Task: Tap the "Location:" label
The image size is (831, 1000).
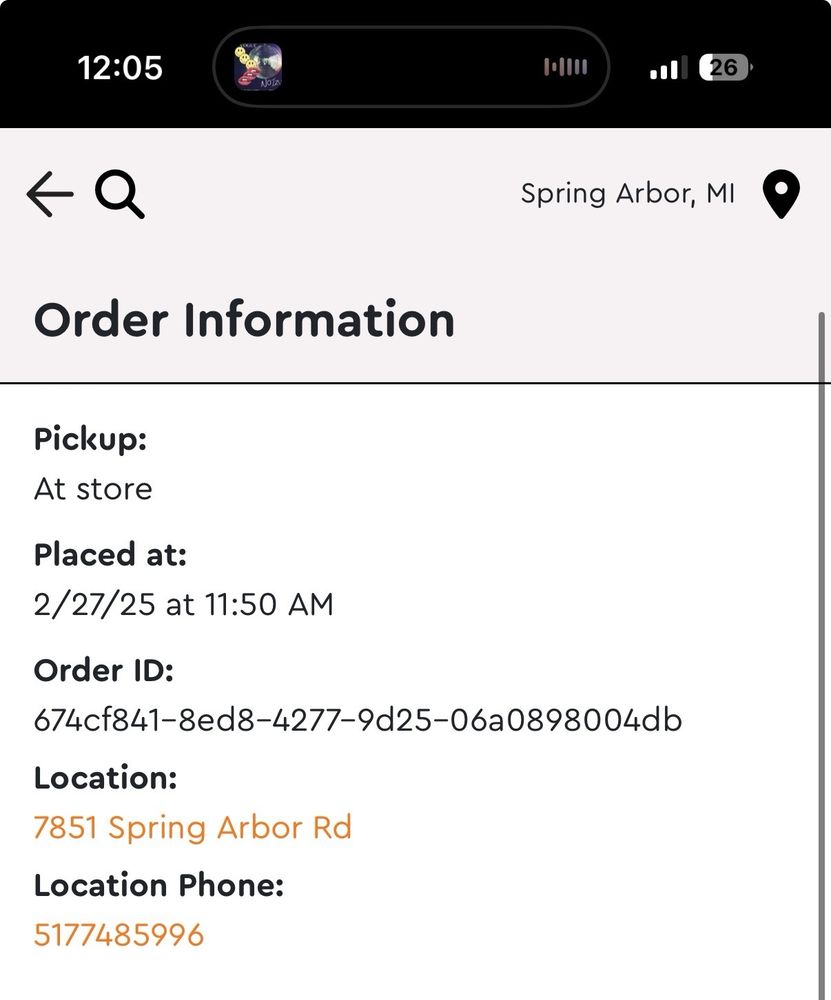Action: coord(106,777)
